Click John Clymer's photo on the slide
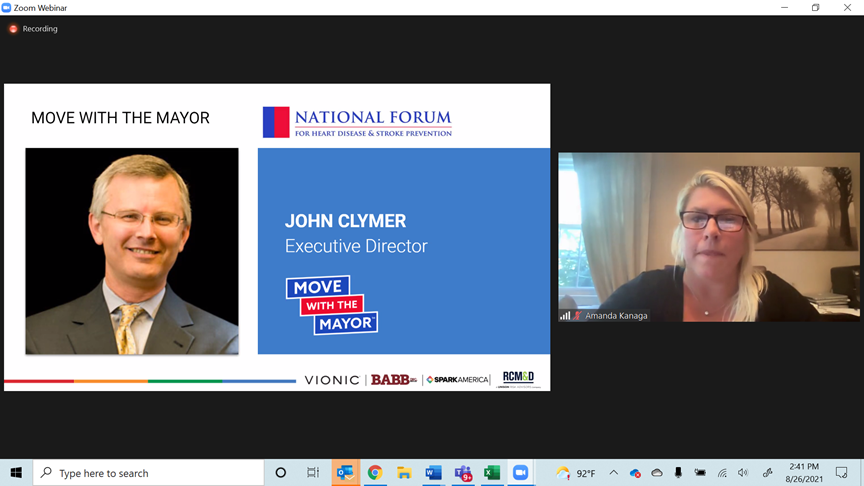The height and width of the screenshot is (486, 864). pos(132,251)
